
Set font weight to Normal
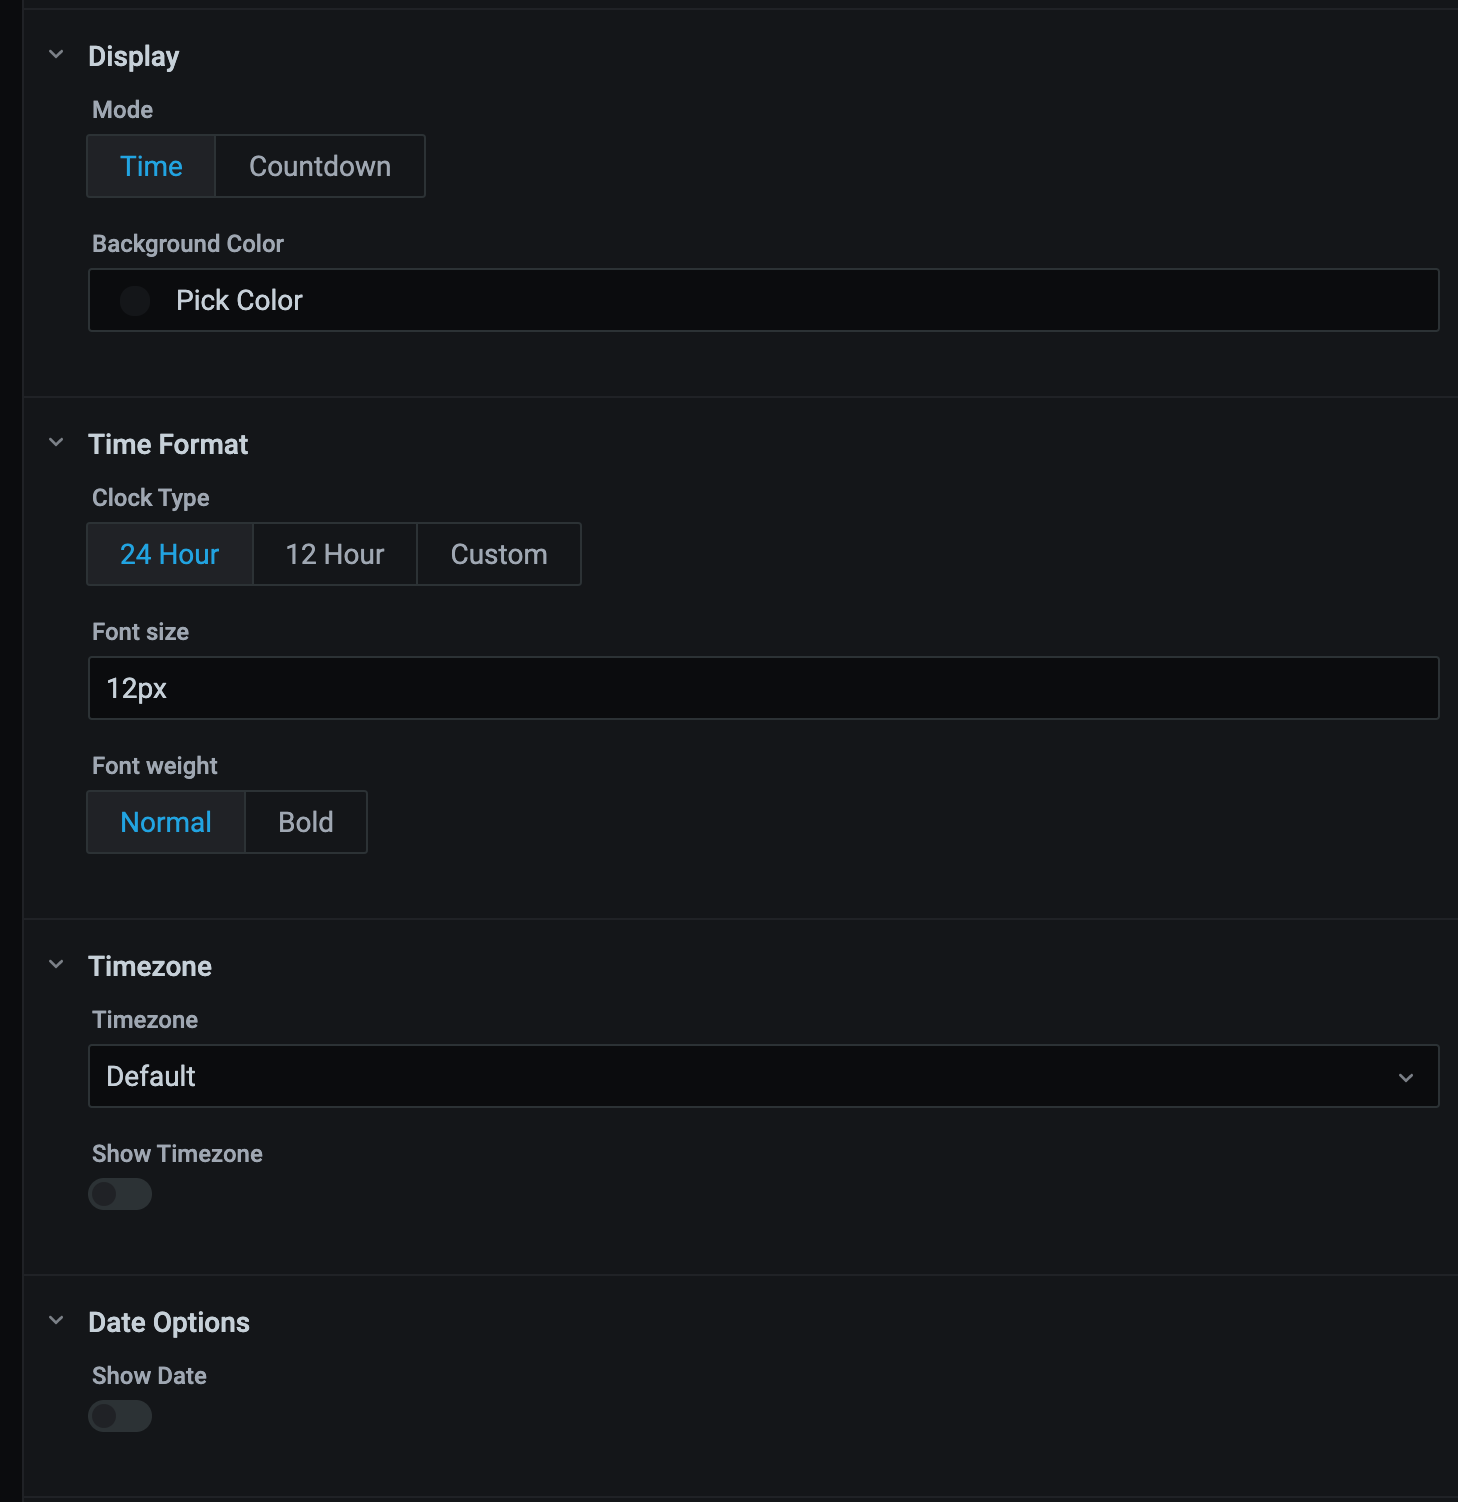click(x=165, y=822)
